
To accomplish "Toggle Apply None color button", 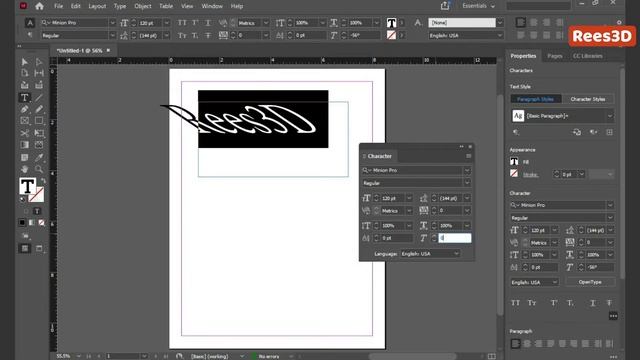I will 41,222.
